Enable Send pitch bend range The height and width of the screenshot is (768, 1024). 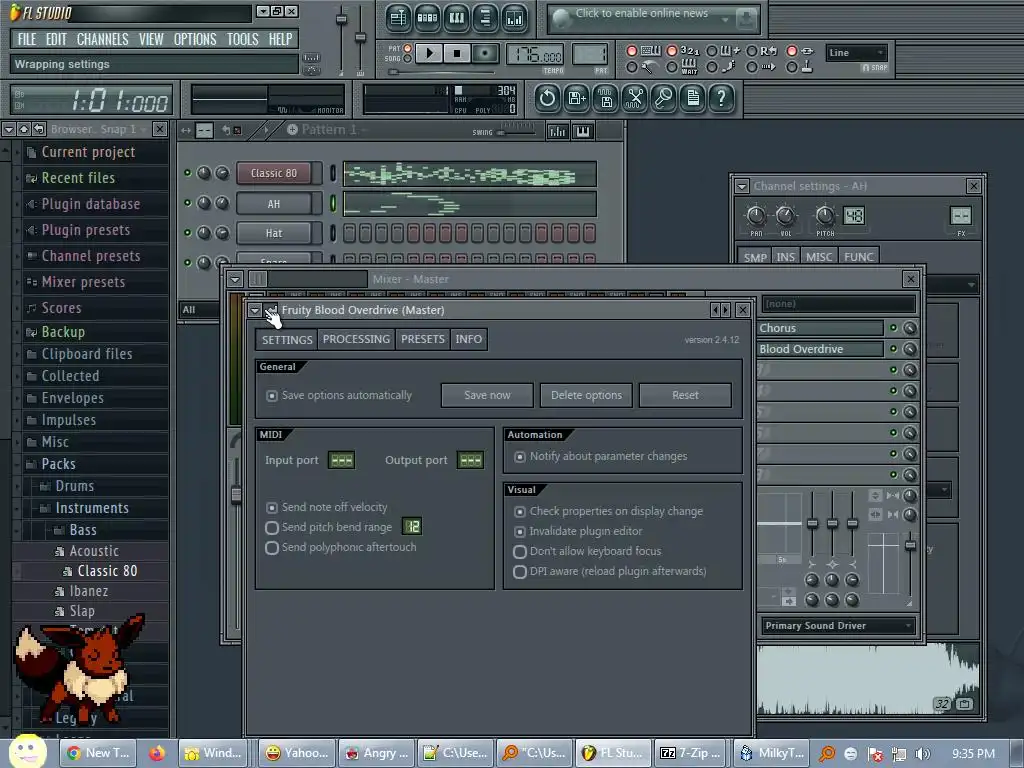(x=272, y=528)
